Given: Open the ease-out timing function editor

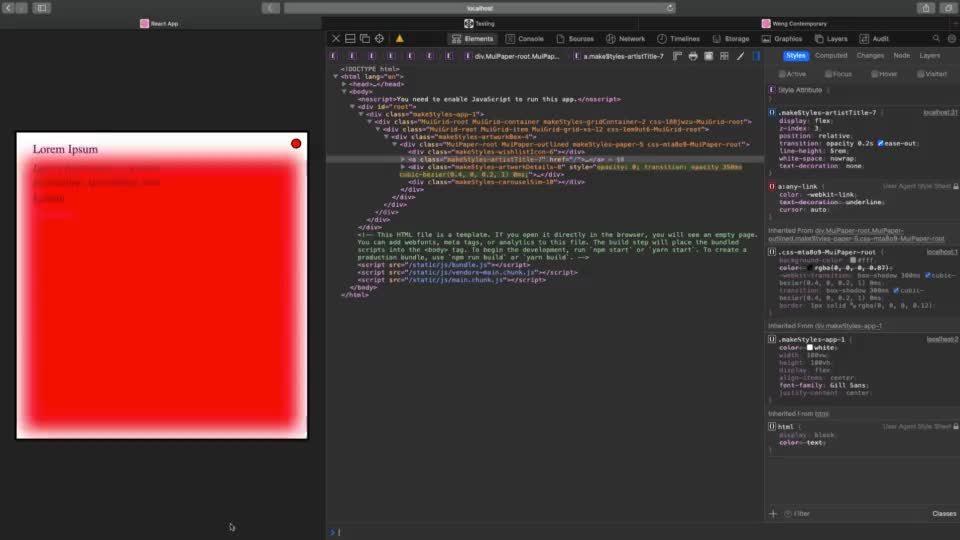Looking at the screenshot, I should click(x=880, y=143).
